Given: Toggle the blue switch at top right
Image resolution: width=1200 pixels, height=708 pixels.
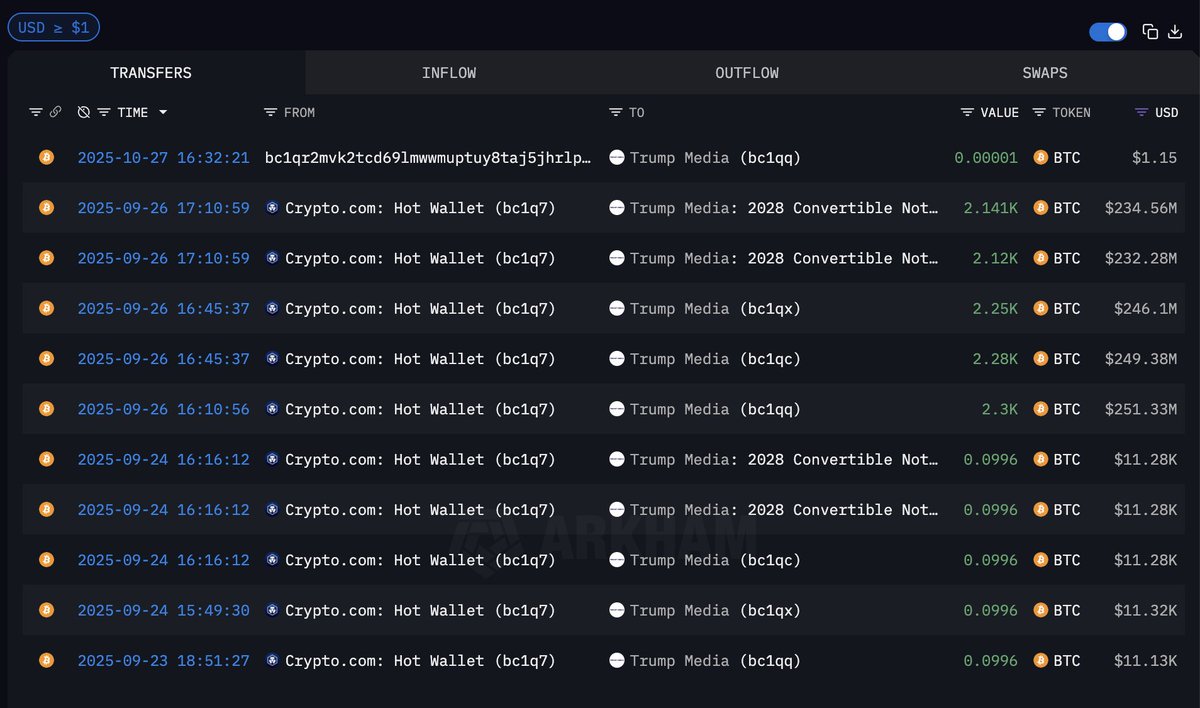Looking at the screenshot, I should (1108, 32).
